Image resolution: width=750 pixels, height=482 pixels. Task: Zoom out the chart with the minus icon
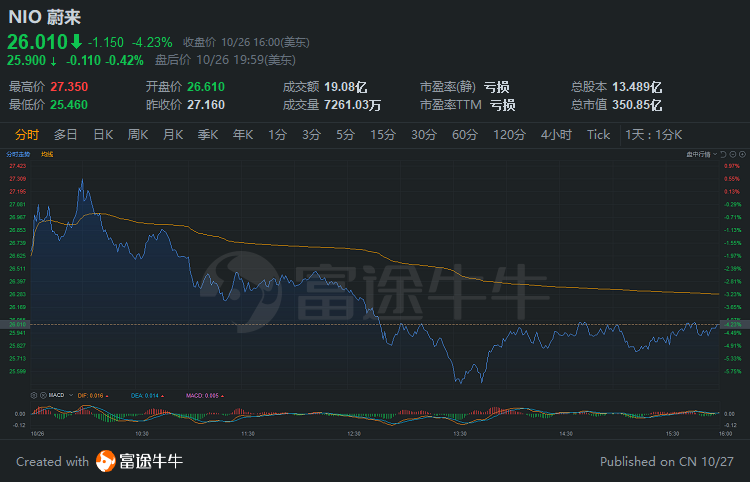tap(733, 154)
